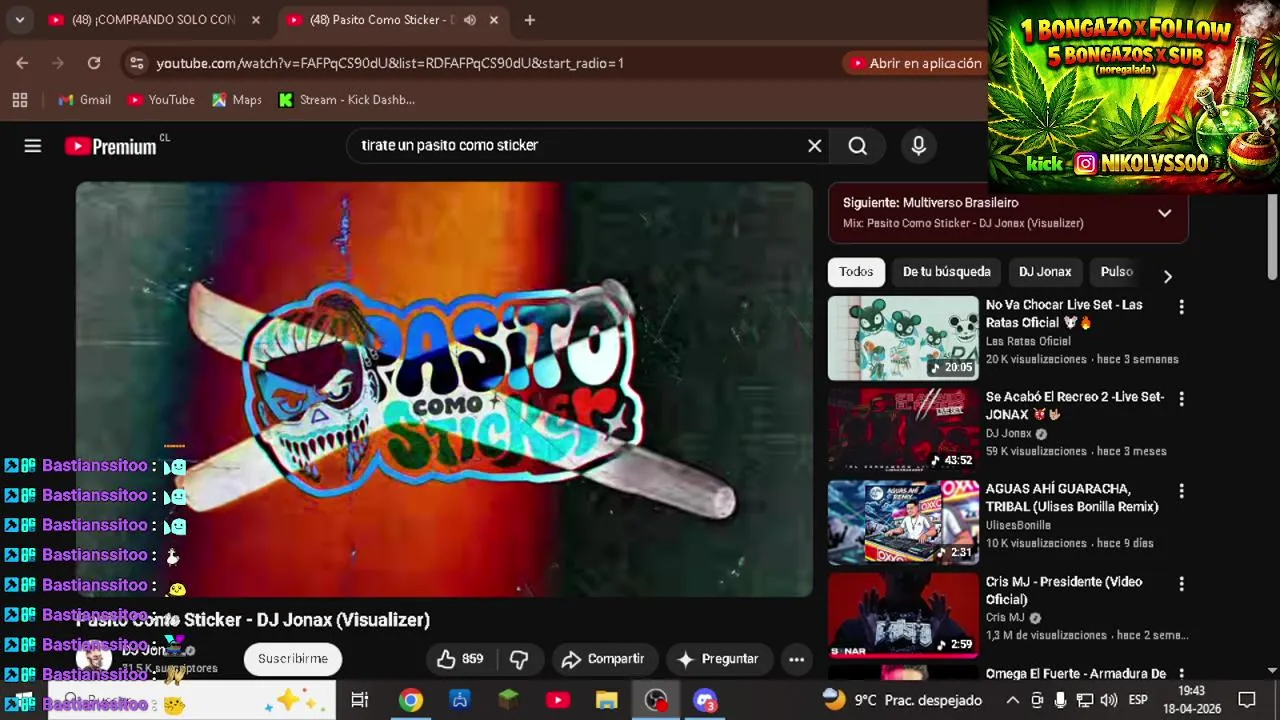
Task: Reload the page
Action: pyautogui.click(x=94, y=63)
